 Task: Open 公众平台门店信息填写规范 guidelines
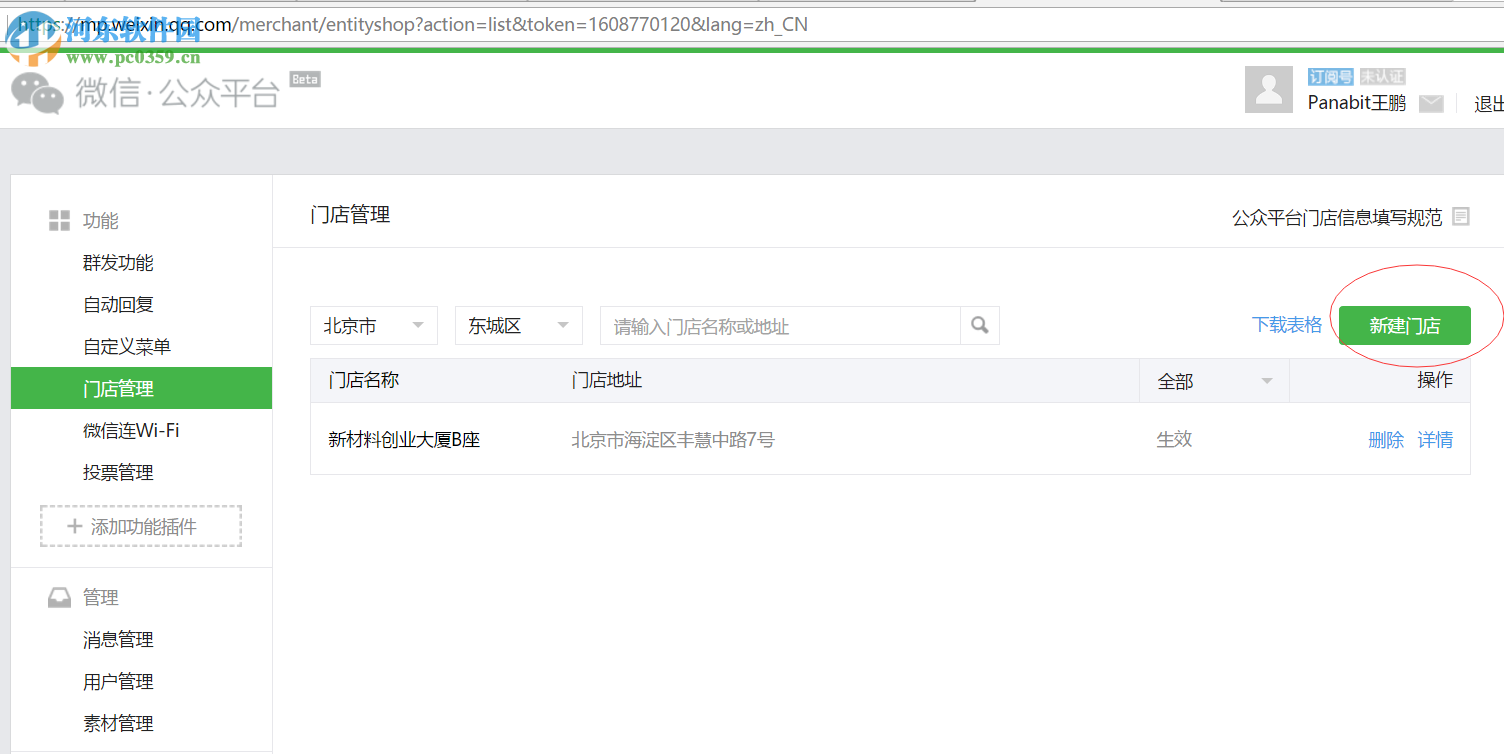1336,217
